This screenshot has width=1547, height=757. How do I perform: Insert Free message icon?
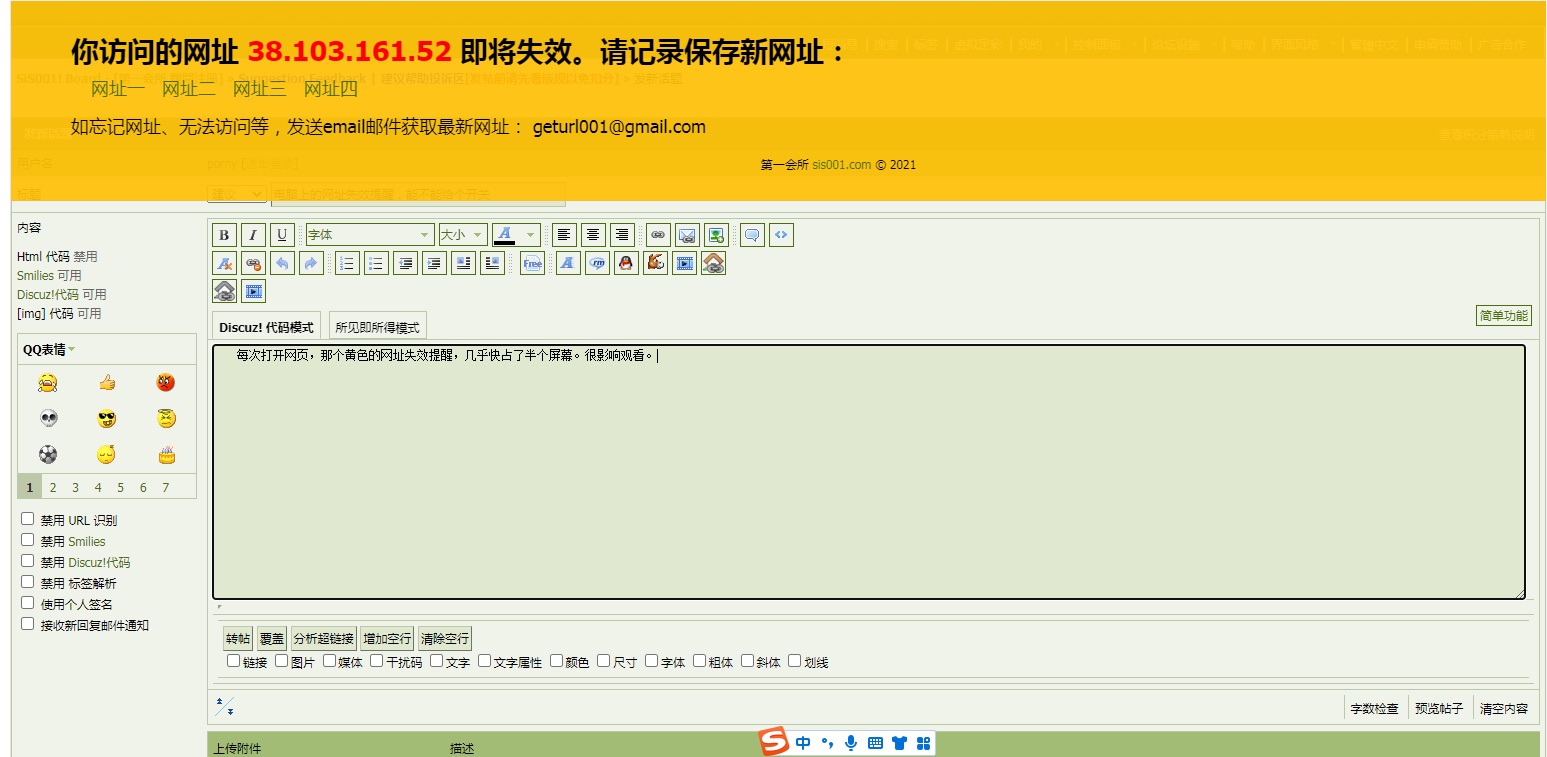pos(533,263)
